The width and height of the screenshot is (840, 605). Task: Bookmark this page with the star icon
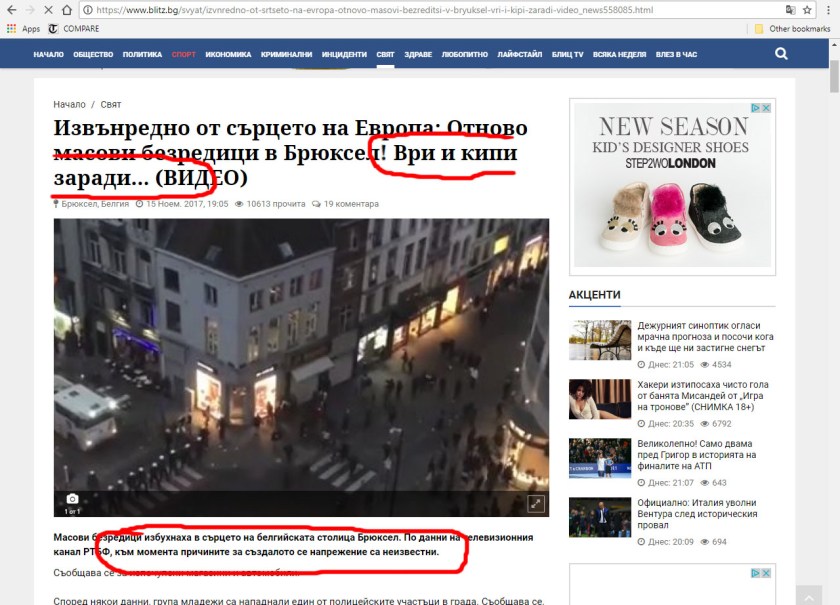(810, 10)
